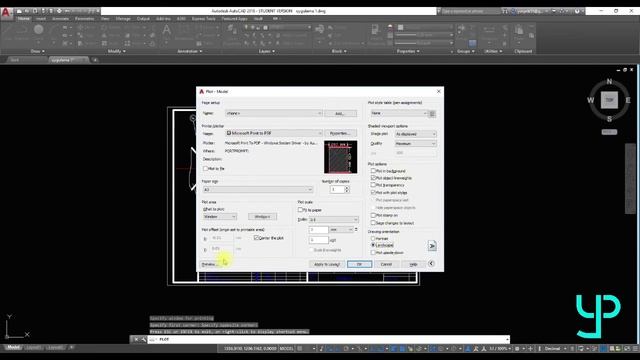Expand the Draw panel in the ribbon
The height and width of the screenshot is (360, 640).
[38, 51]
